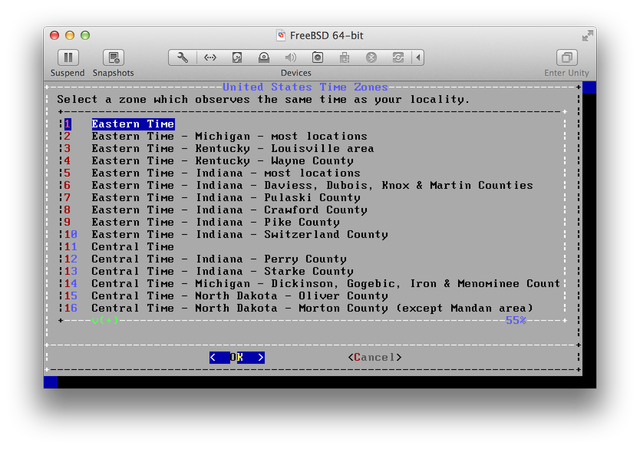The image size is (640, 449).
Task: Enter full screen with corner arrows icon
Action: 587,36
